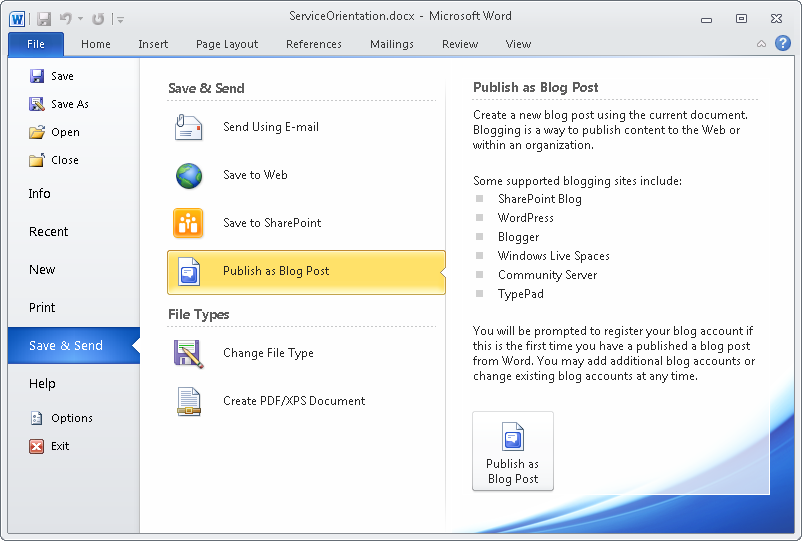Open the Undo history dropdown arrow
The height and width of the screenshot is (541, 802).
coord(80,19)
